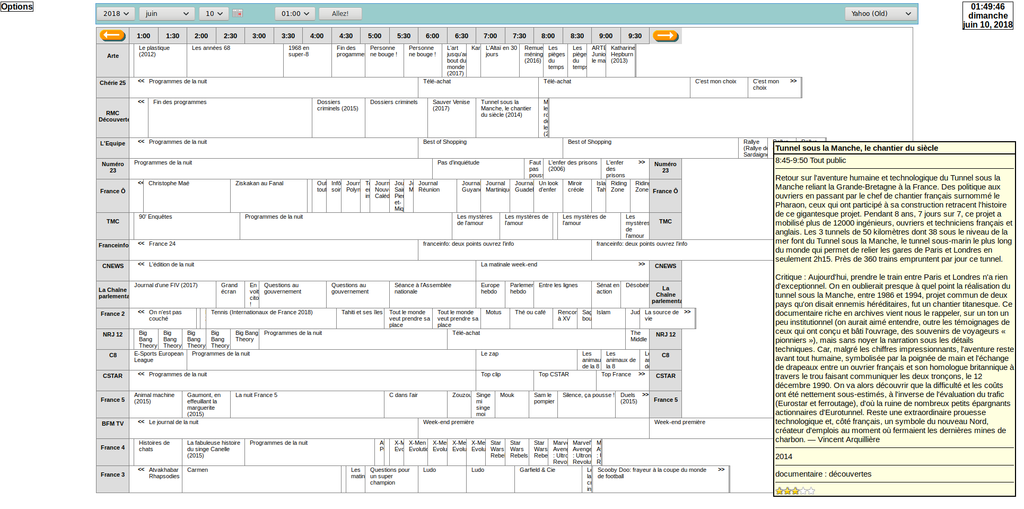
Task: Open 'Silence, ça pousse !' on France 5
Action: [586, 404]
